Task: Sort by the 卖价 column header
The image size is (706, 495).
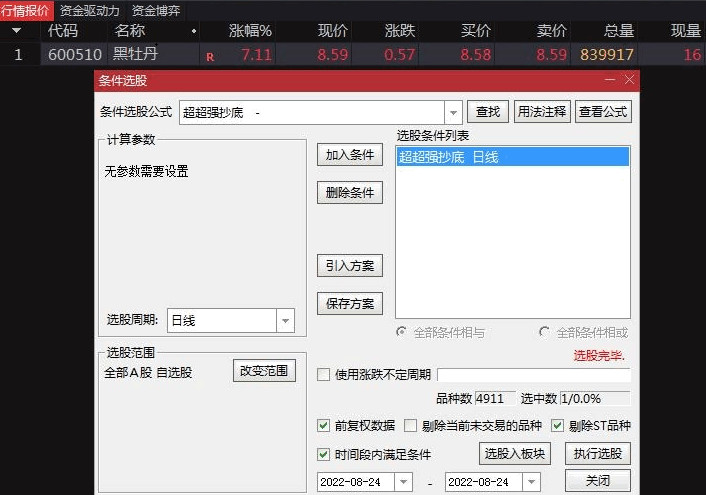Action: (x=551, y=31)
